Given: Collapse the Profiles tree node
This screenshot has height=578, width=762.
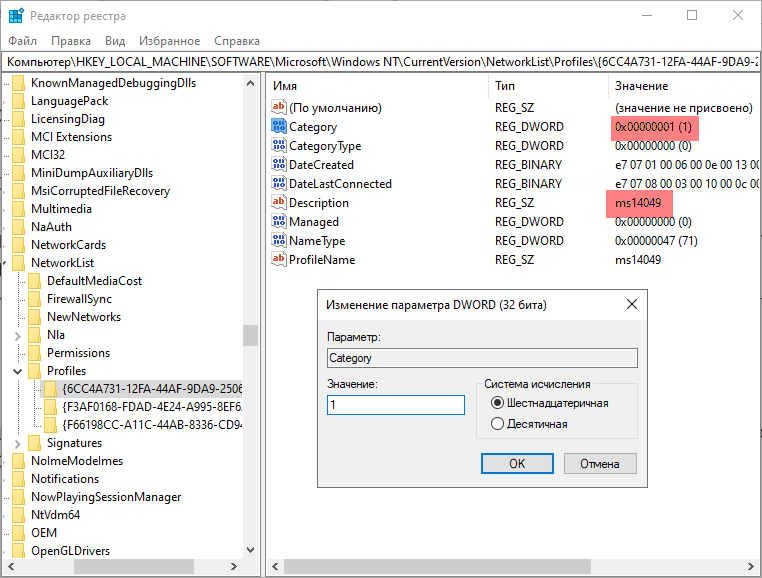Looking at the screenshot, I should (x=19, y=371).
